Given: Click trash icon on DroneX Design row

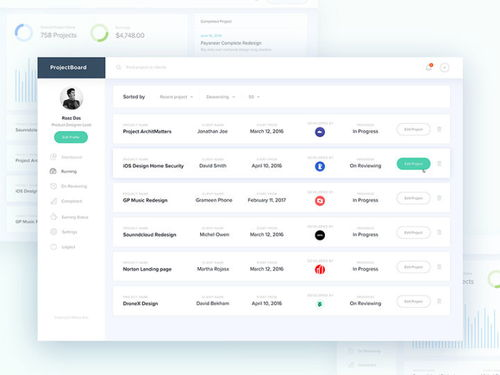Looking at the screenshot, I should click(439, 301).
